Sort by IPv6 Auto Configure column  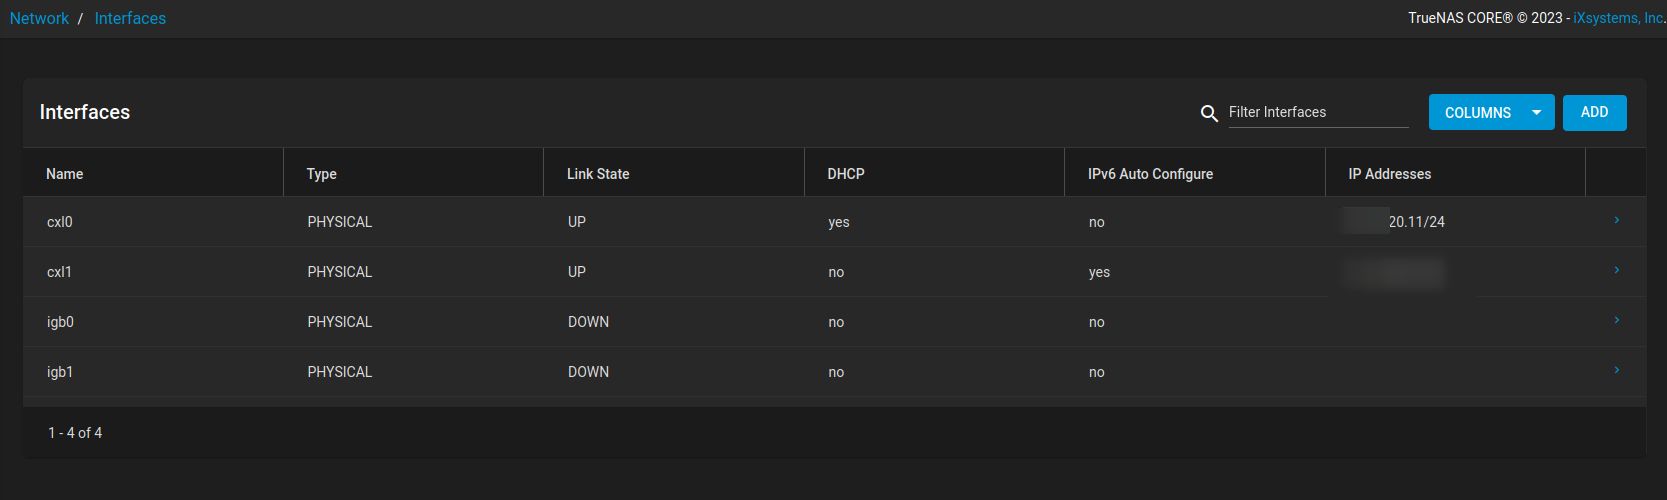coord(1150,174)
